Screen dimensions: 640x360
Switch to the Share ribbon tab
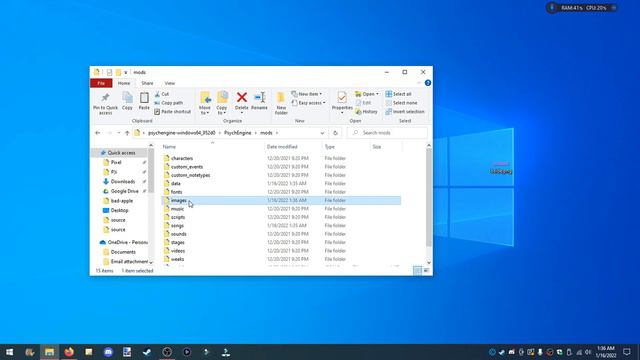click(147, 83)
